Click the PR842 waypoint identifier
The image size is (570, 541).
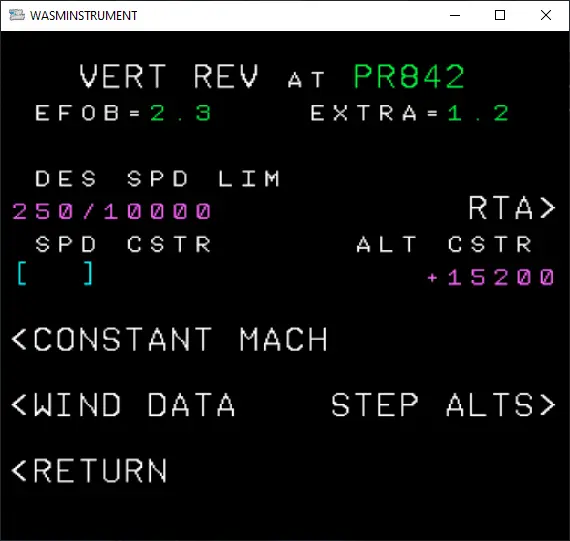[x=409, y=76]
